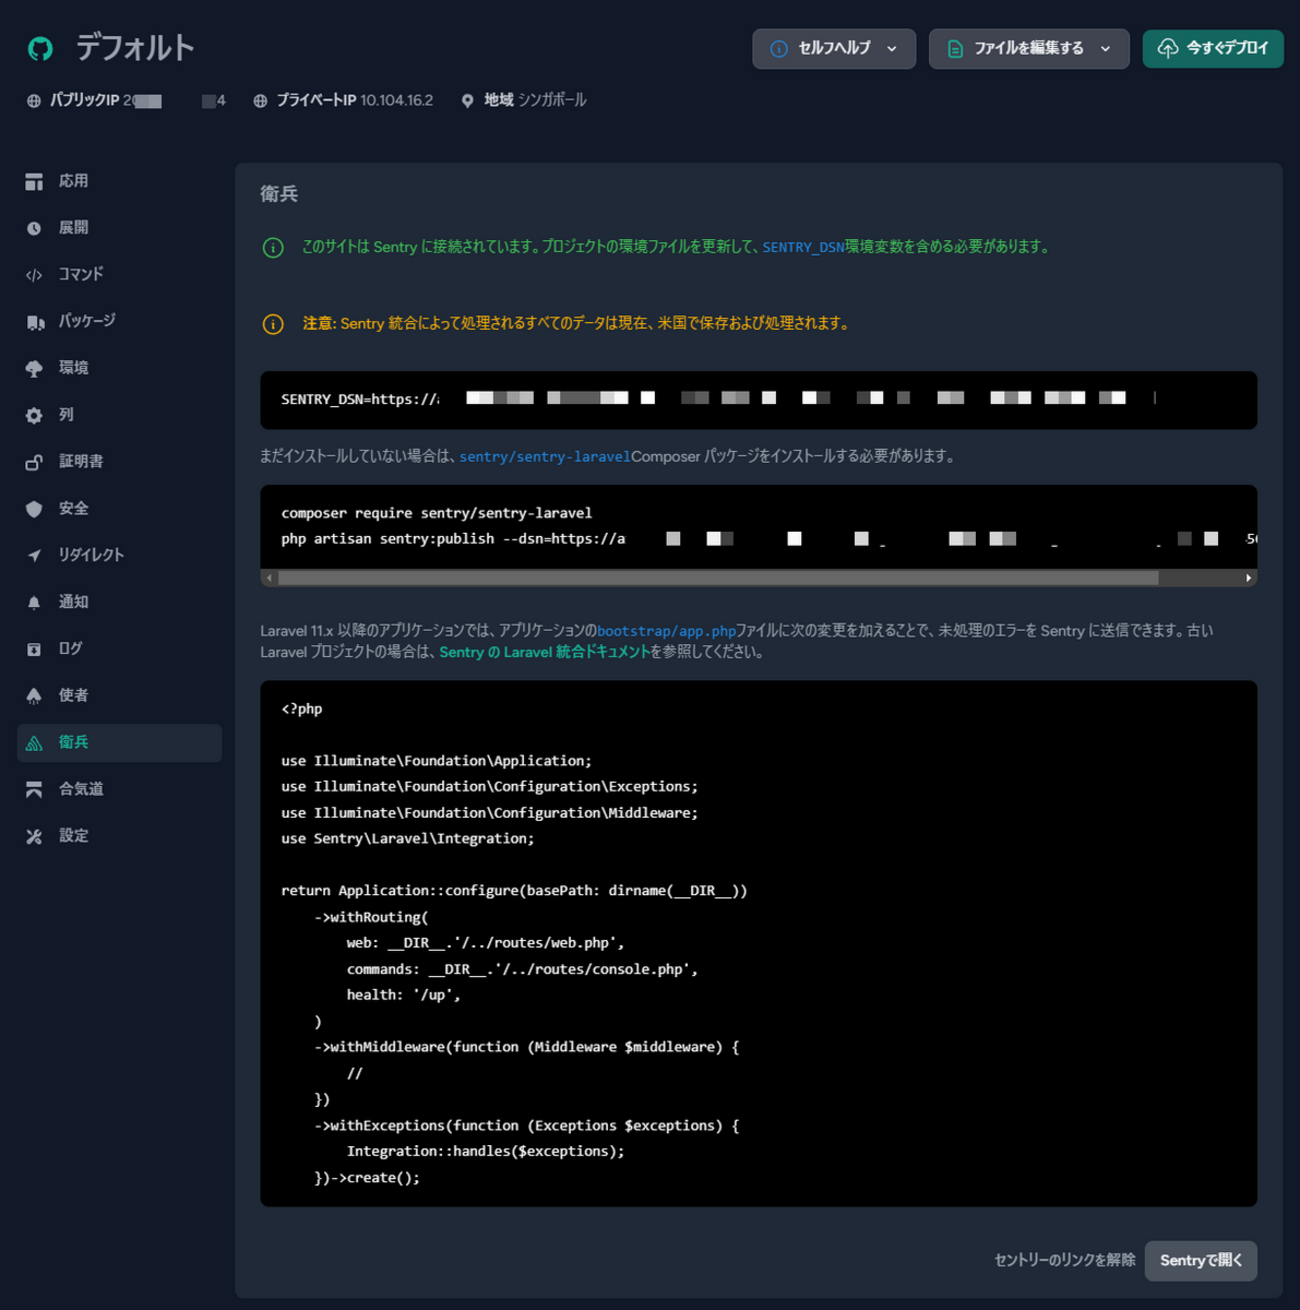Click the リダイレクト arrow icon in sidebar

click(x=34, y=555)
